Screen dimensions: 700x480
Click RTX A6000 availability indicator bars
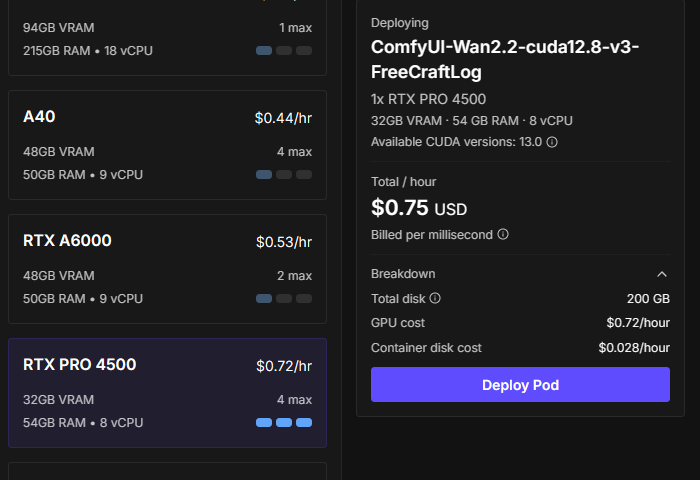(x=284, y=299)
